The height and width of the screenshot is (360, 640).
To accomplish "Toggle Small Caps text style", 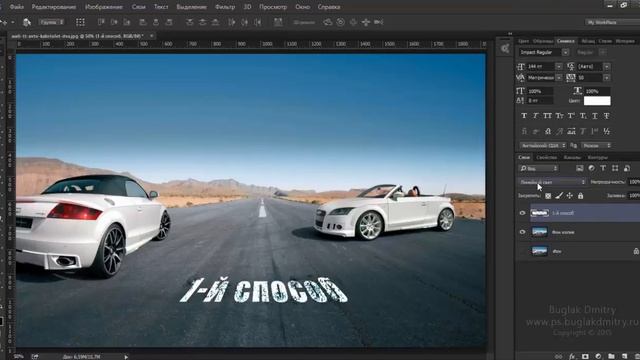I will tap(559, 116).
